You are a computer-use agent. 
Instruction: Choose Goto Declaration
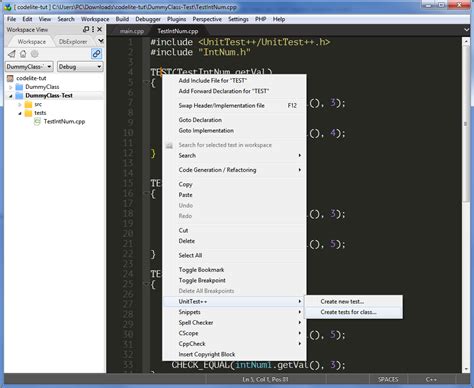234,120
